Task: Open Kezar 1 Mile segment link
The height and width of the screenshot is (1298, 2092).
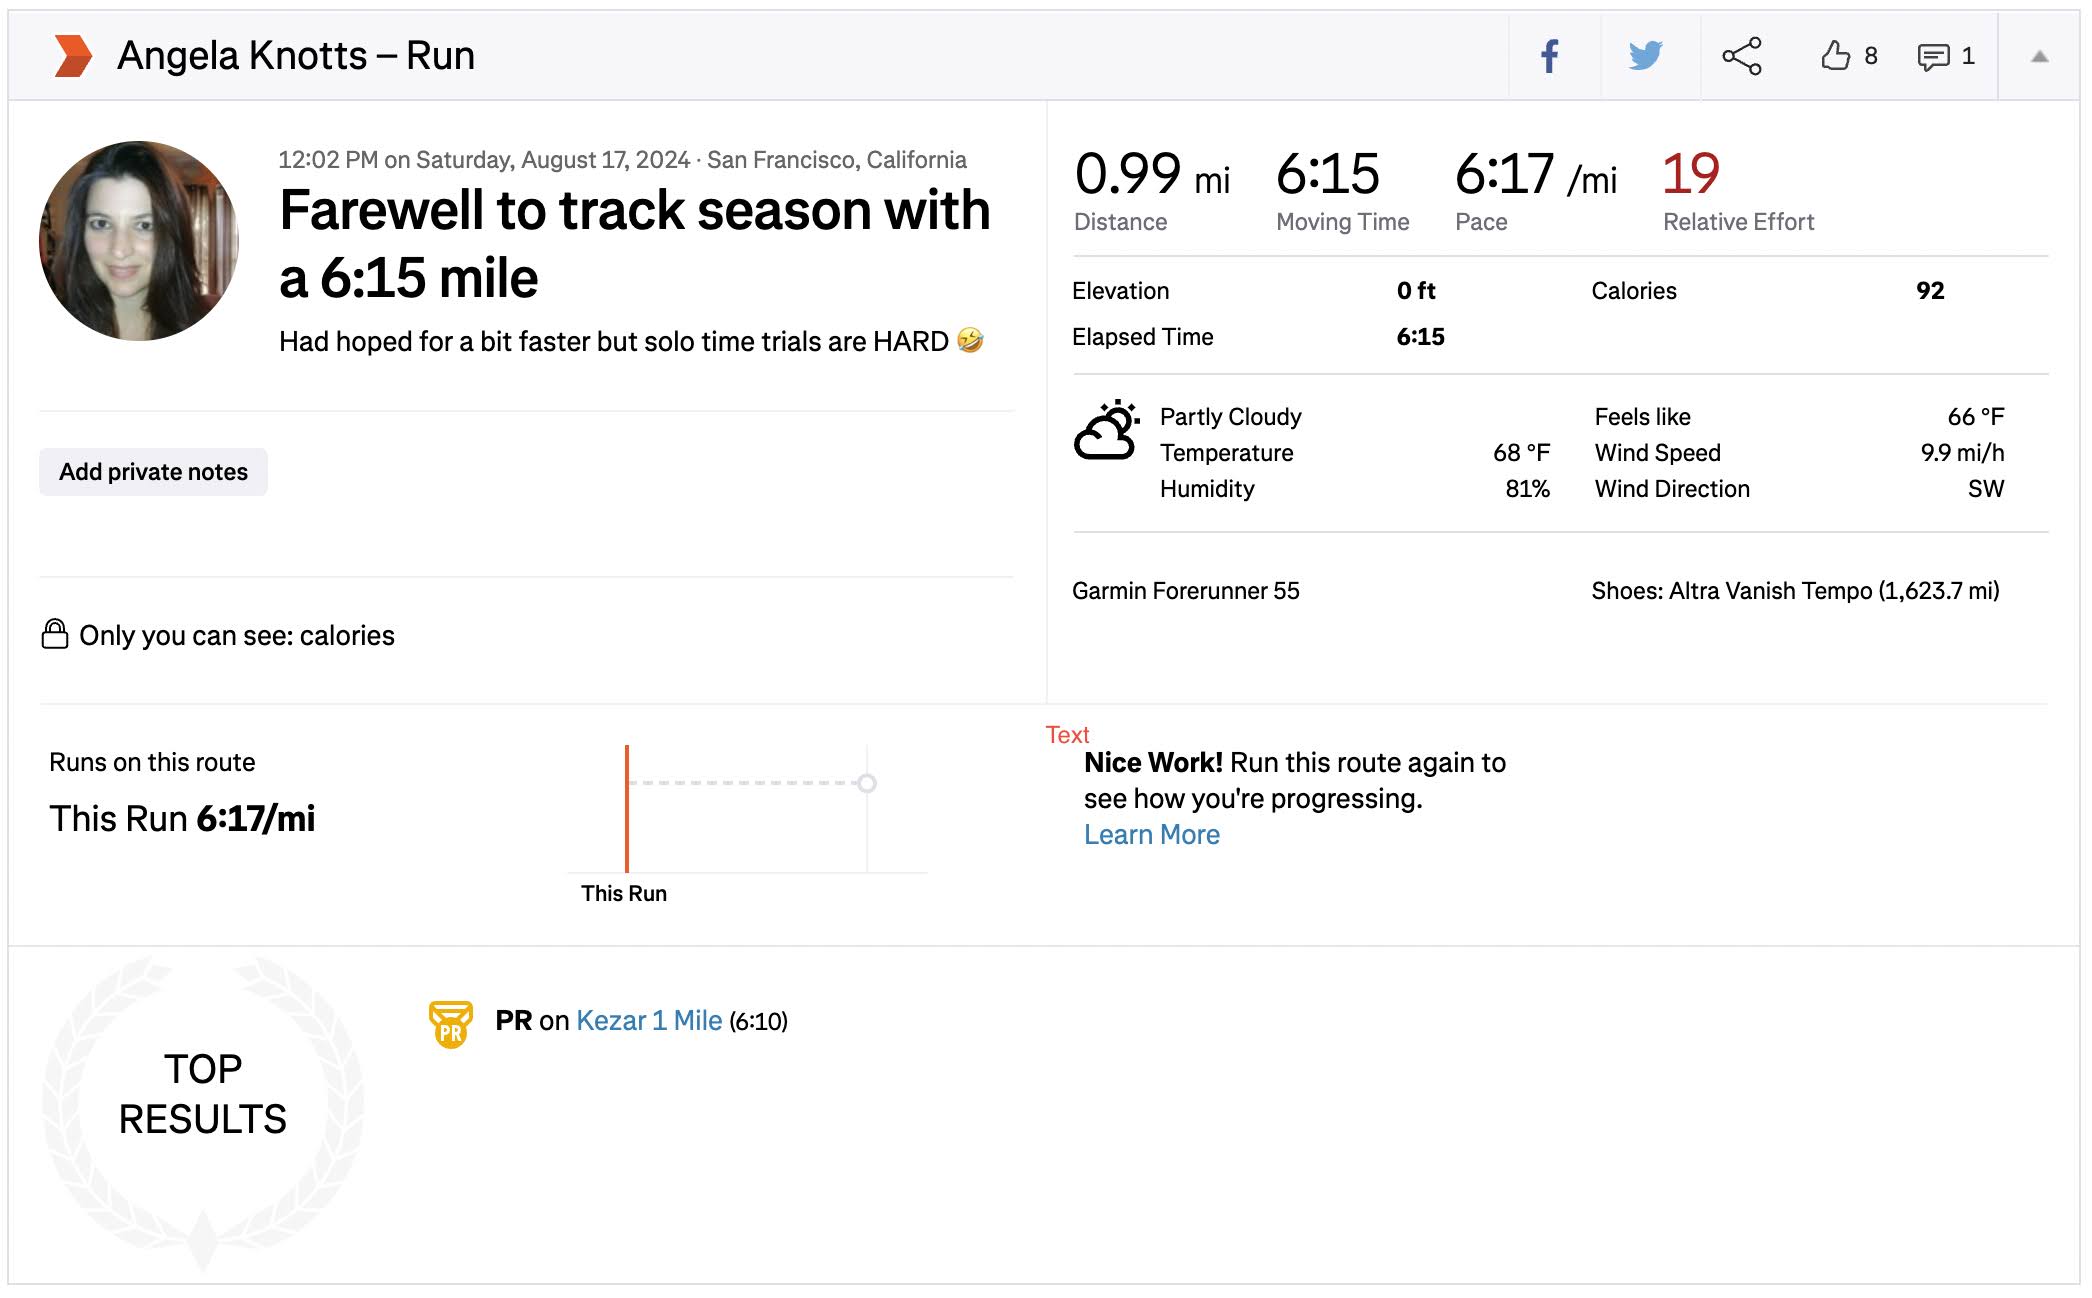Action: coord(648,1021)
